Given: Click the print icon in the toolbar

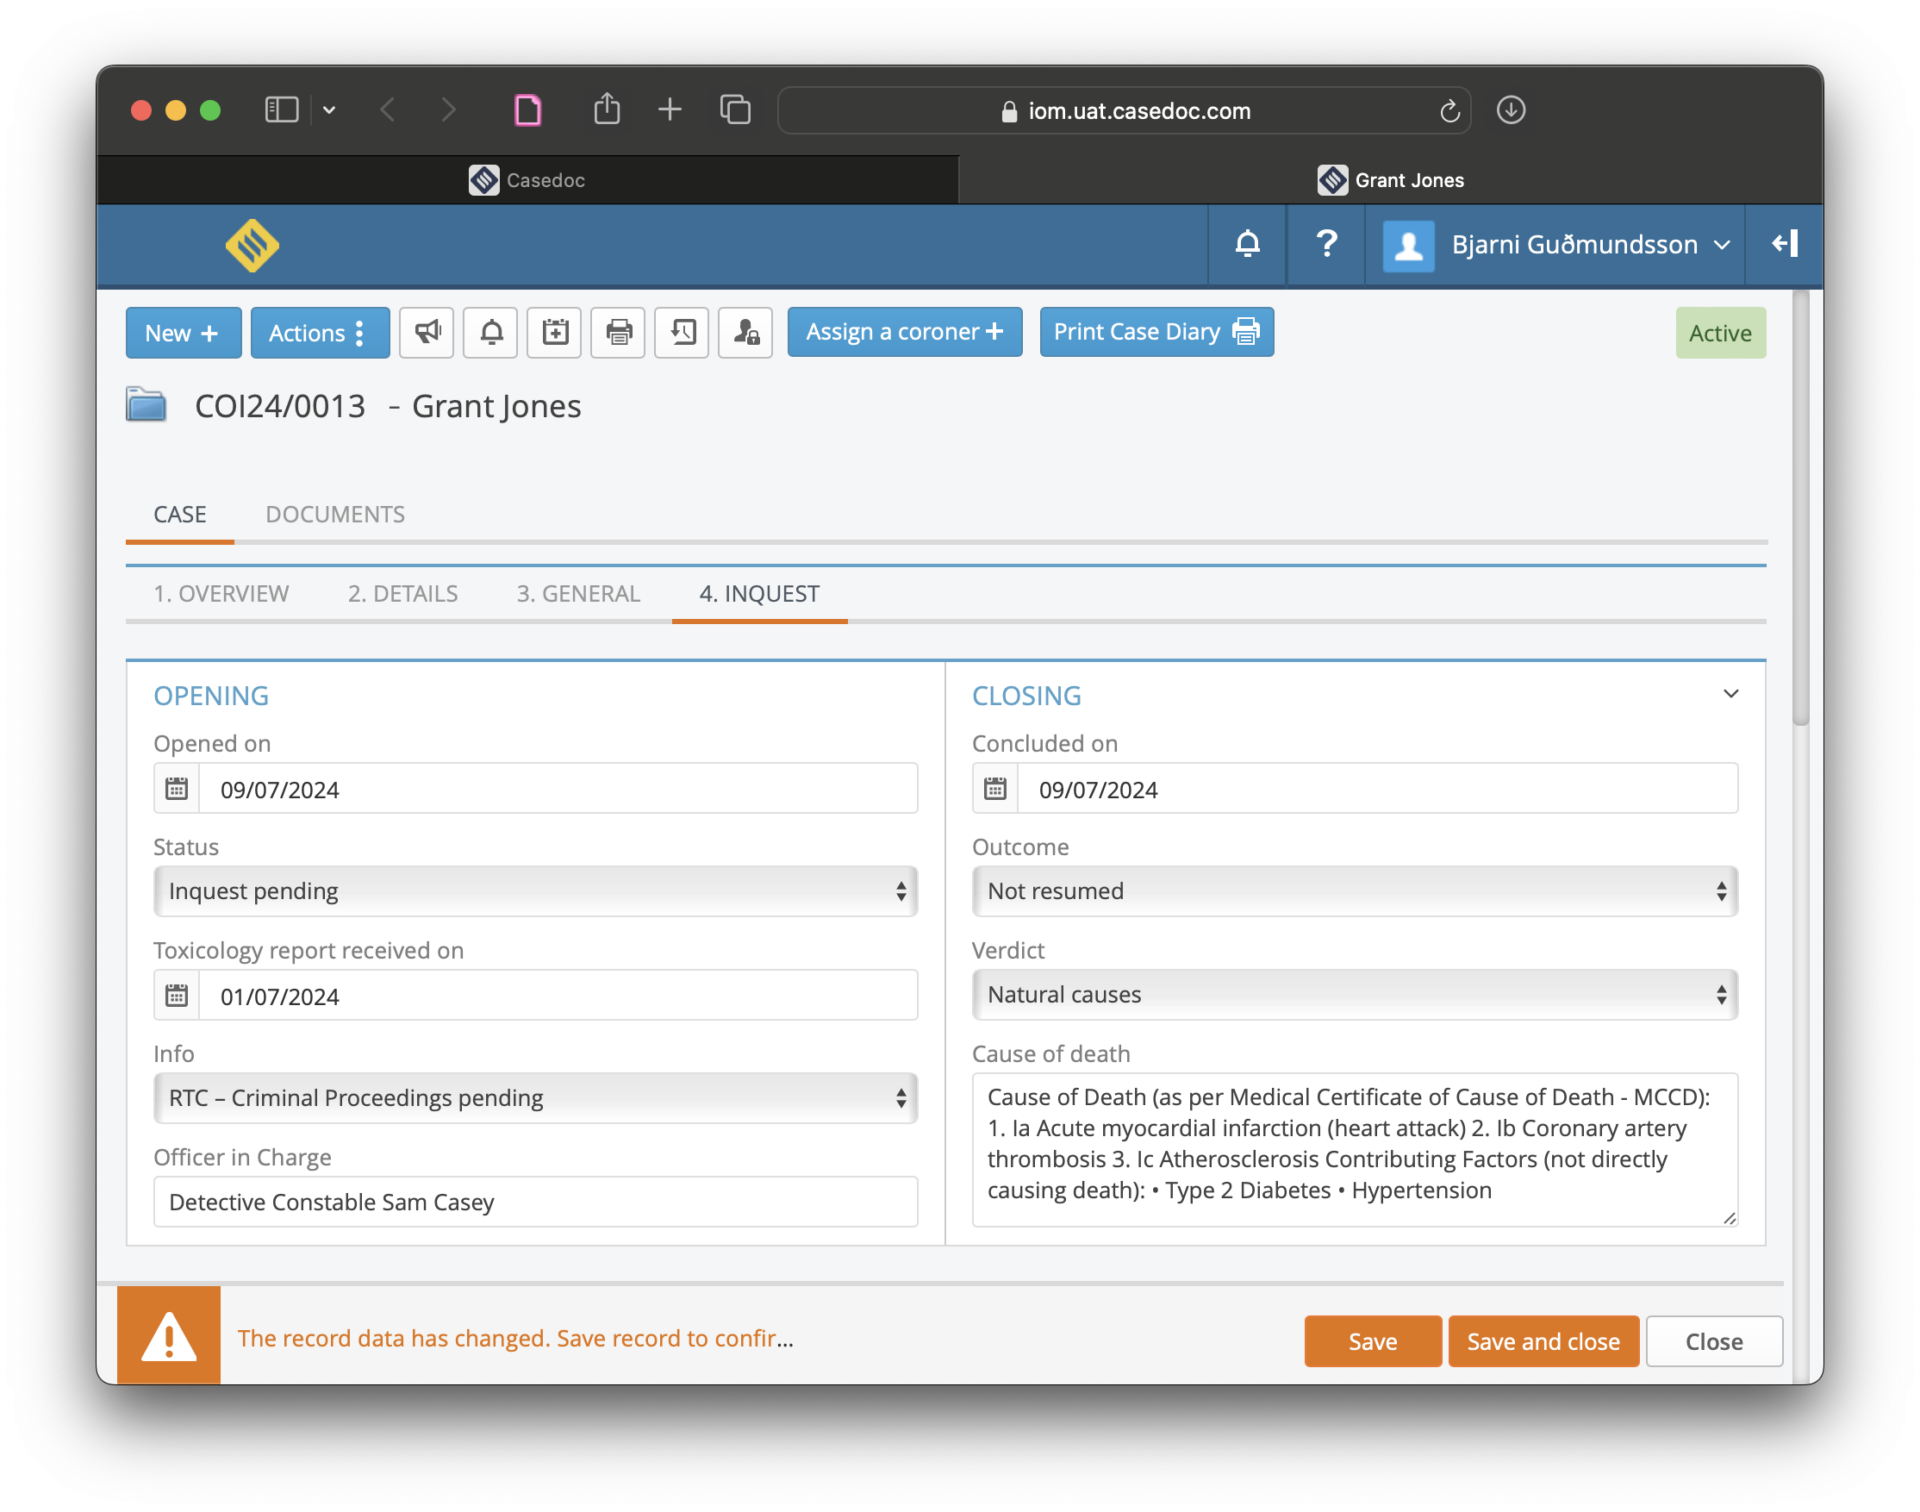Looking at the screenshot, I should point(618,332).
